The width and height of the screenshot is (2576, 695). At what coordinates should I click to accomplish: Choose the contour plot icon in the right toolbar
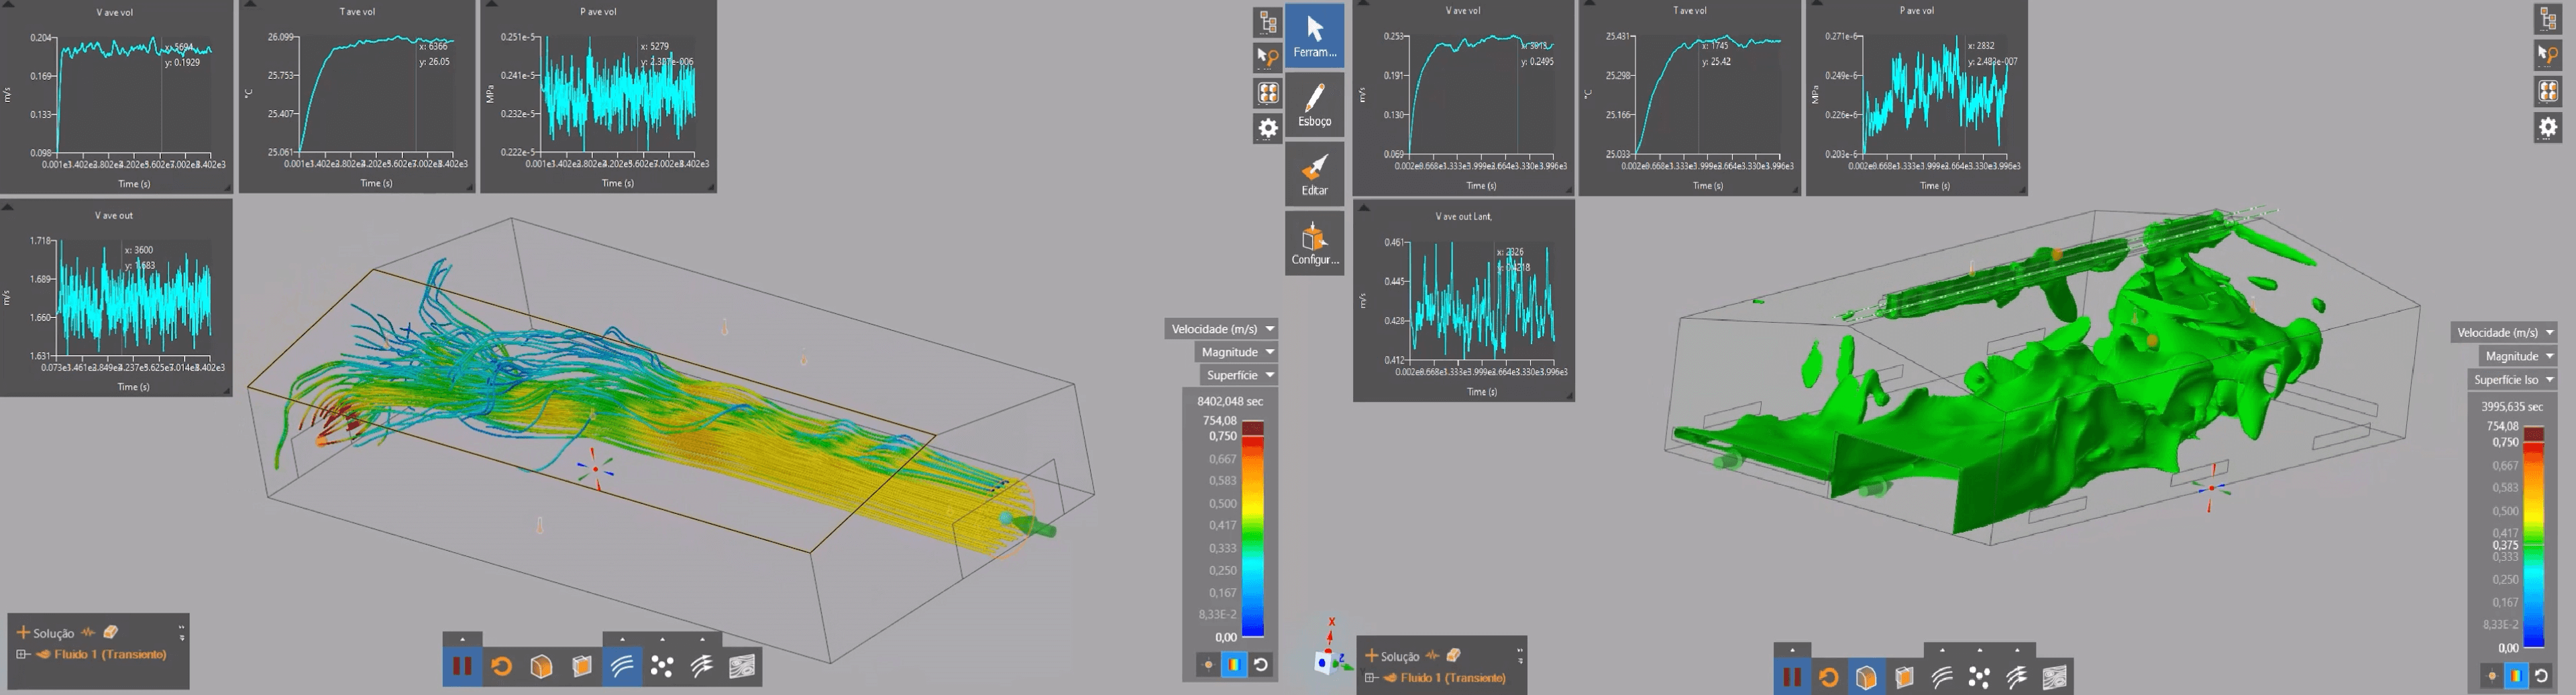point(2054,677)
